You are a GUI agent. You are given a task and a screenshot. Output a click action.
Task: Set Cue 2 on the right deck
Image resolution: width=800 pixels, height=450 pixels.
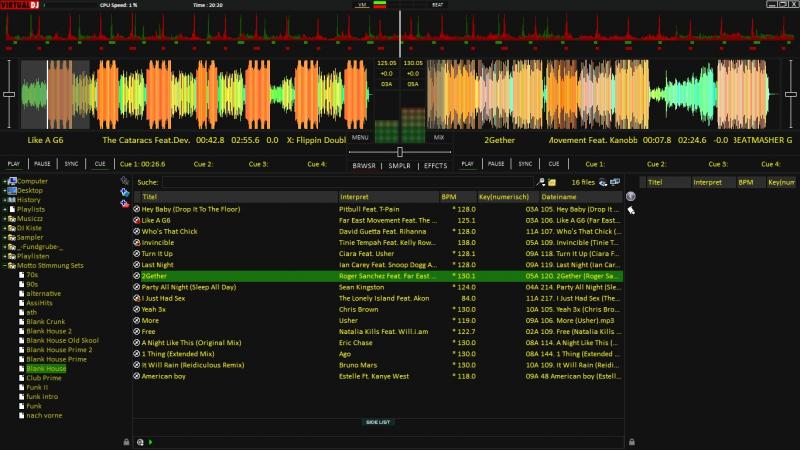coord(656,164)
